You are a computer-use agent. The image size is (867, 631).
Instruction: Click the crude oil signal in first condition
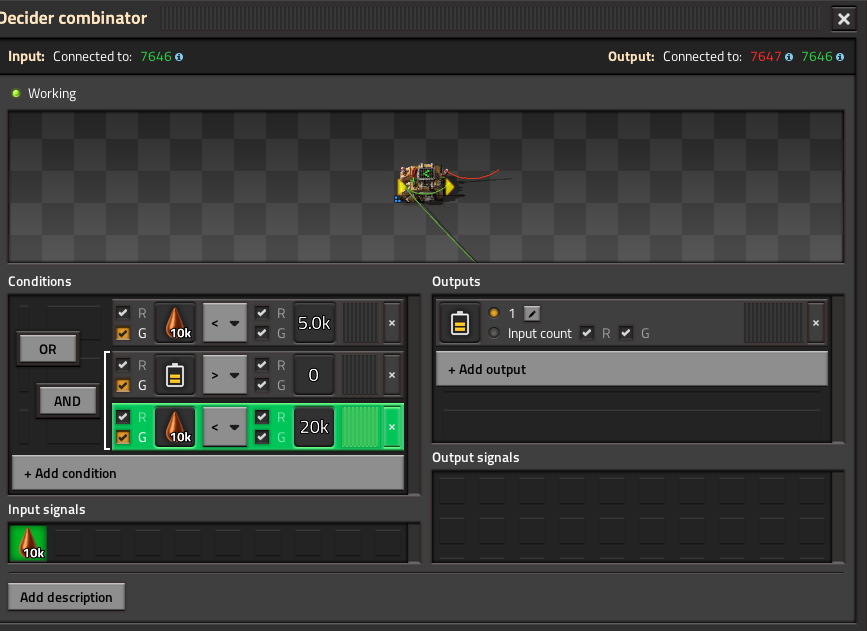(x=175, y=323)
